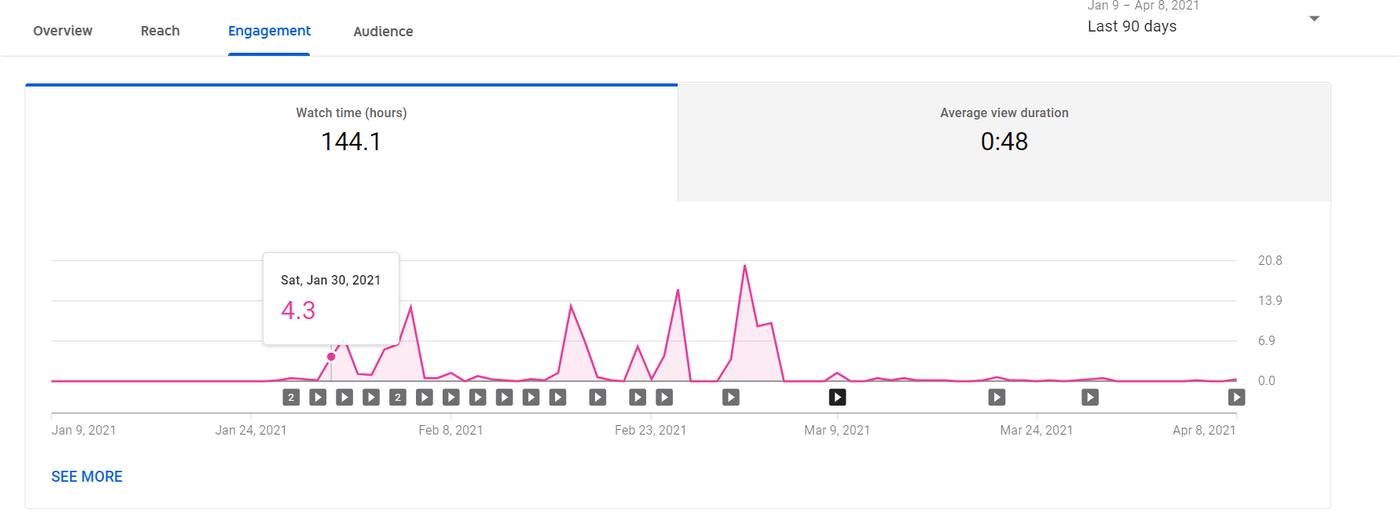Viewport: 1400px width, 528px height.
Task: Click the Jan 30 data point on chart
Action: click(331, 357)
